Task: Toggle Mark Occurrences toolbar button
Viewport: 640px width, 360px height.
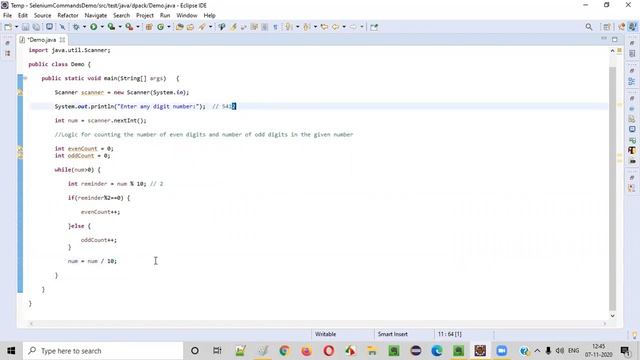Action: click(x=233, y=27)
